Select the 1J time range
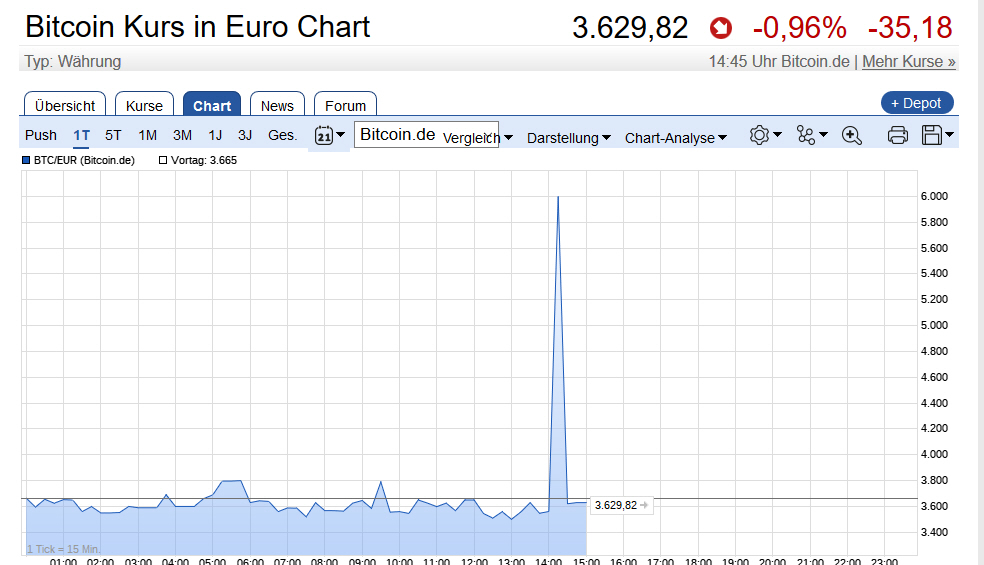The width and height of the screenshot is (984, 565). tap(215, 135)
